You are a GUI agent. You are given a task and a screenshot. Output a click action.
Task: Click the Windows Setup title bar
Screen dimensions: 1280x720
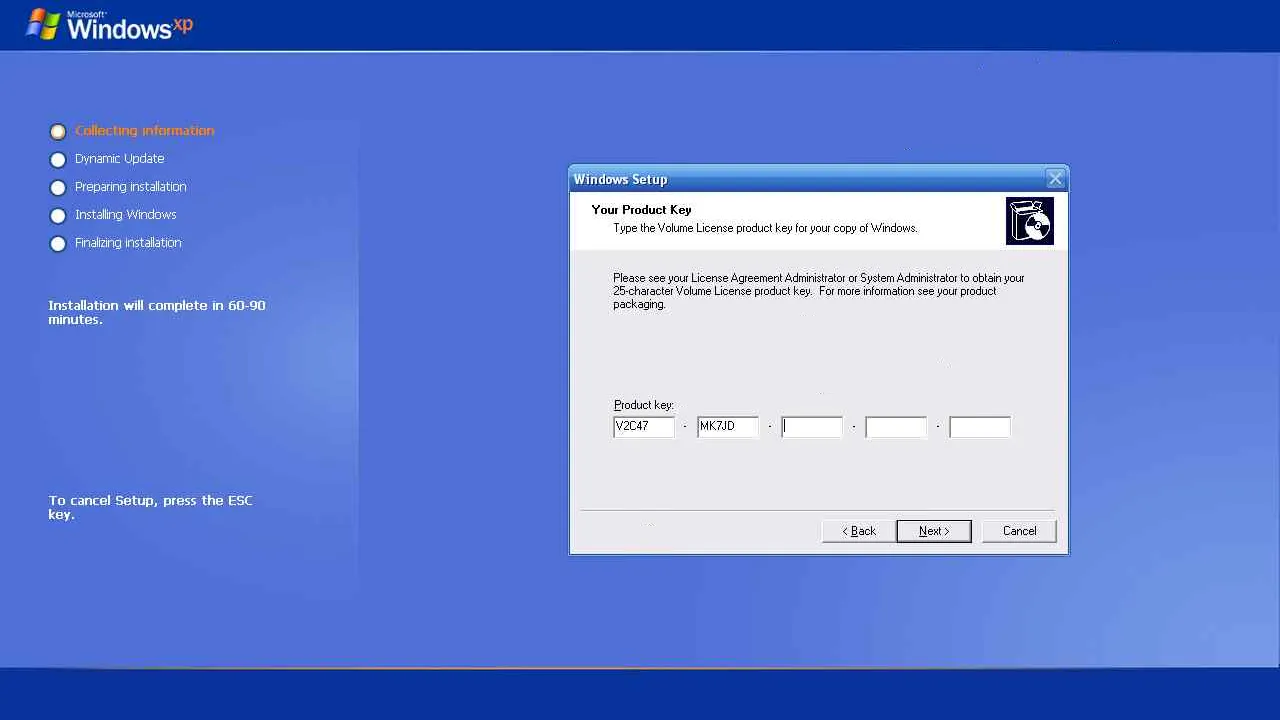pos(819,179)
